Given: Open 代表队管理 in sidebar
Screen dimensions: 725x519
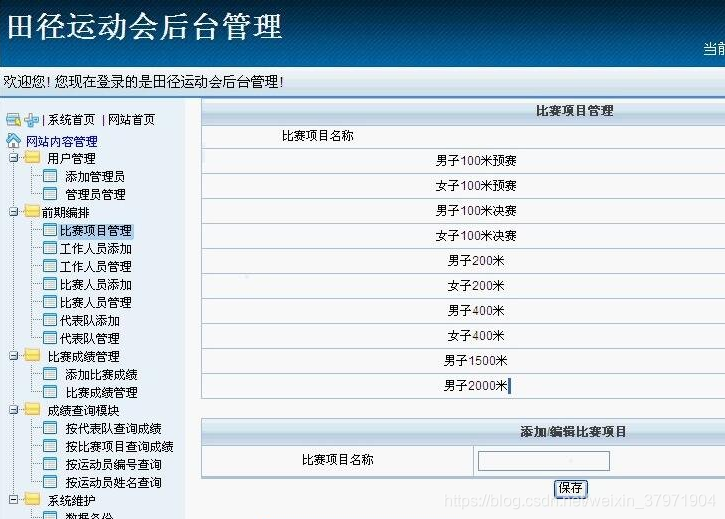Looking at the screenshot, I should click(90, 339).
